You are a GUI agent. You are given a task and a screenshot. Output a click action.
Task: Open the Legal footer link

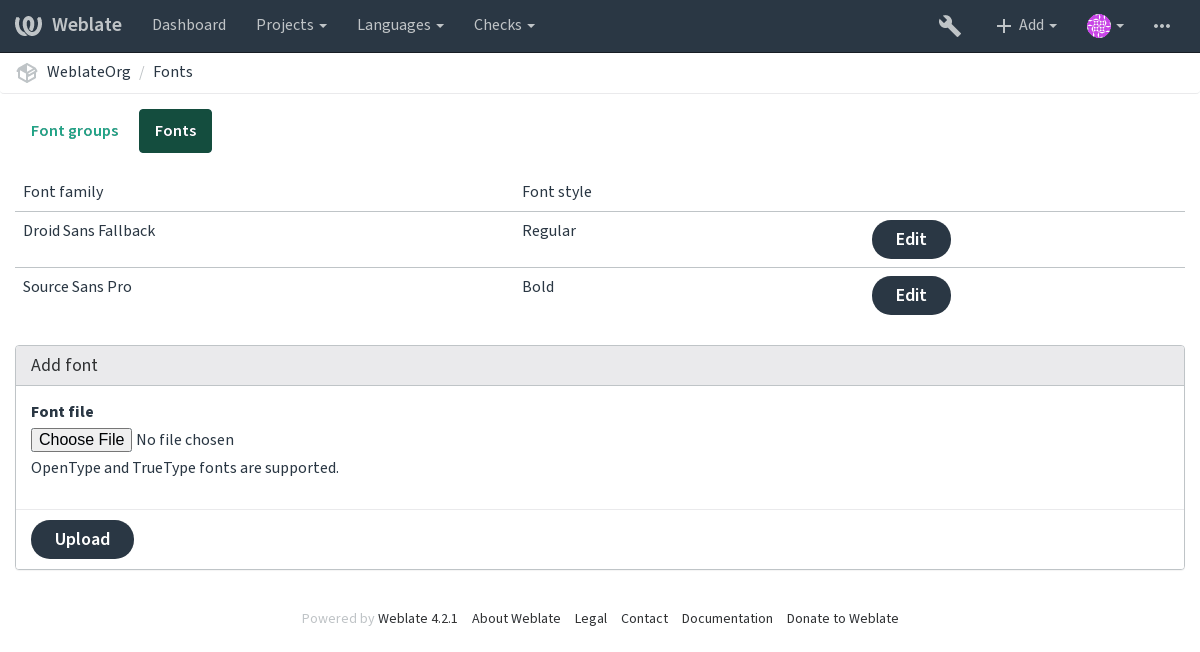(591, 619)
